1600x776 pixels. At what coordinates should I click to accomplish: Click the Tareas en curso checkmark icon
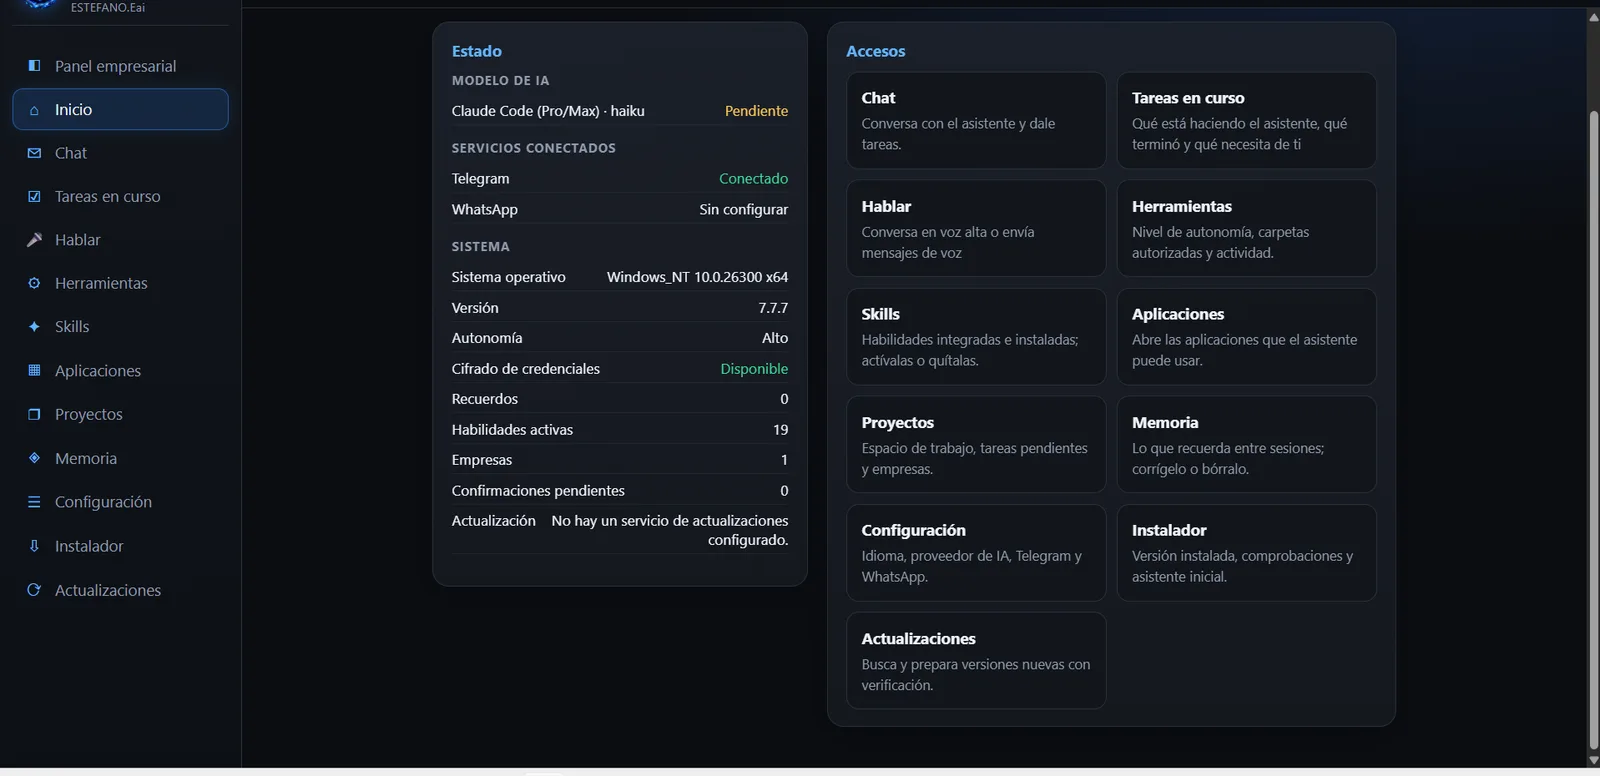point(34,197)
